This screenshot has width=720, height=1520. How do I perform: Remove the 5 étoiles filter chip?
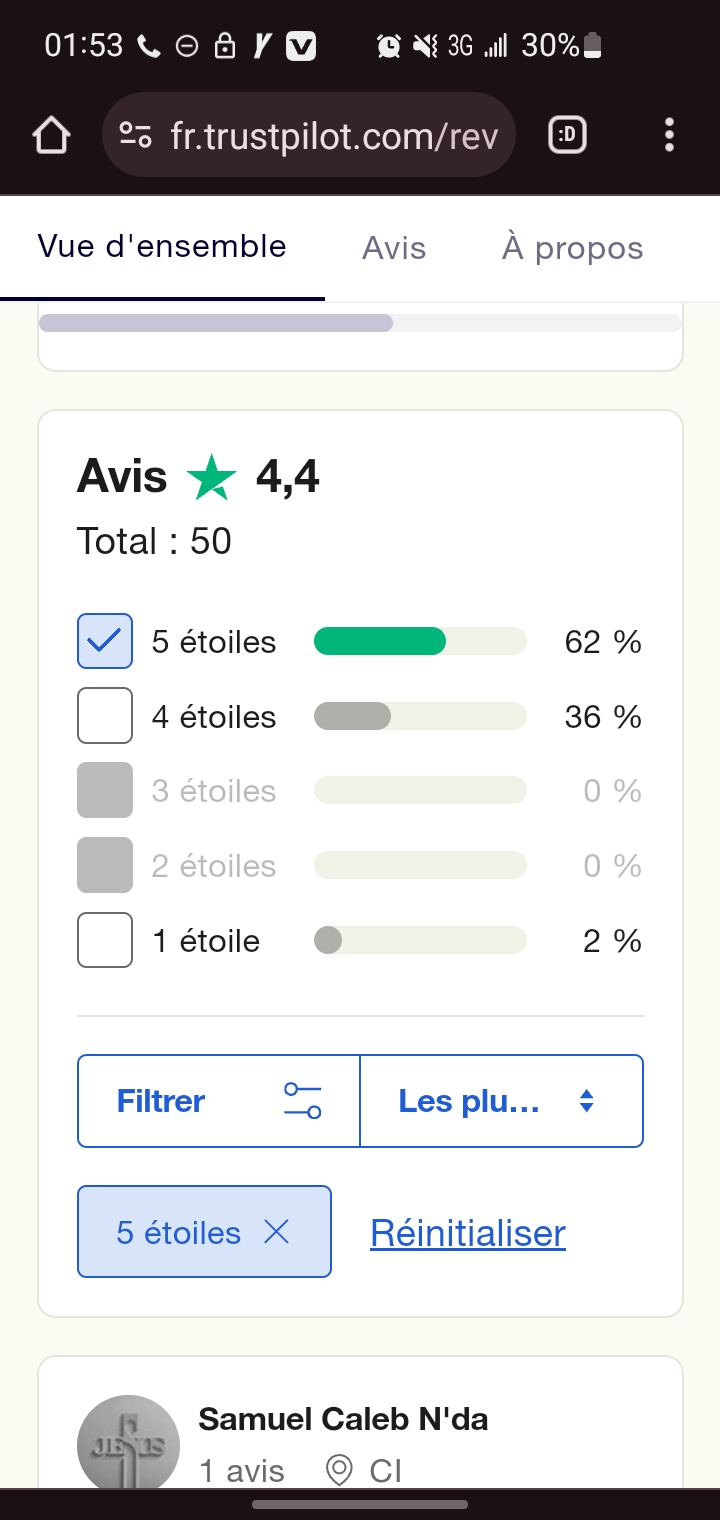pyautogui.click(x=276, y=1233)
